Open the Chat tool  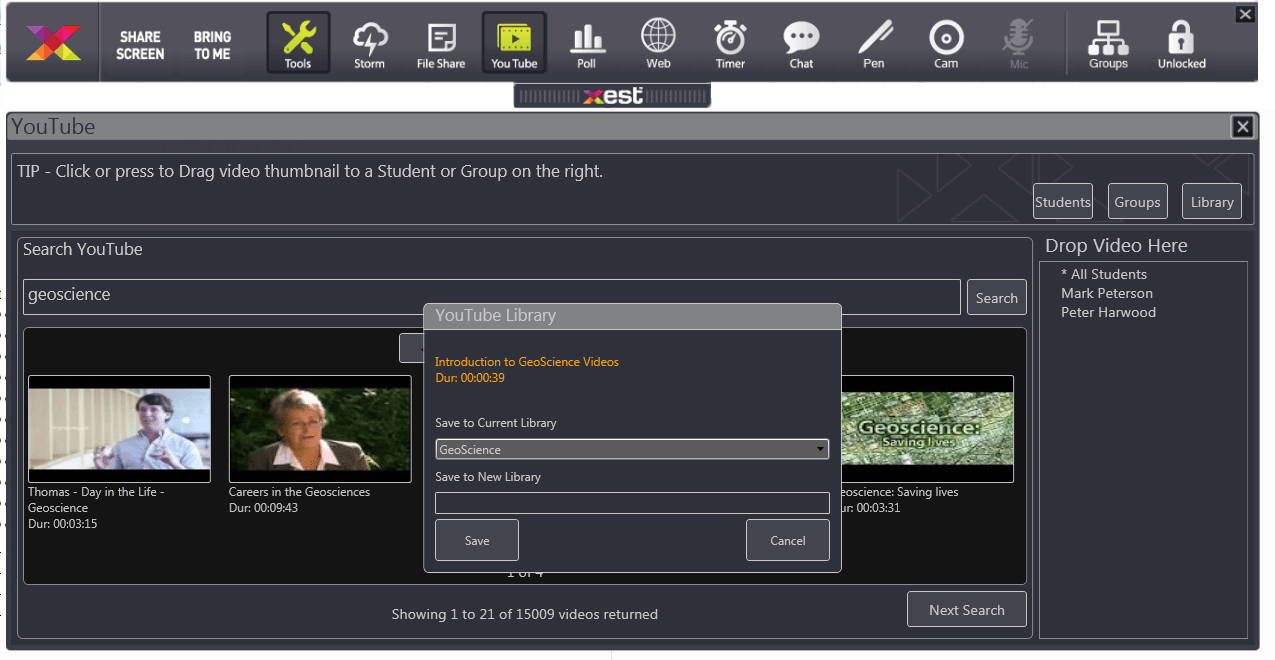point(802,45)
